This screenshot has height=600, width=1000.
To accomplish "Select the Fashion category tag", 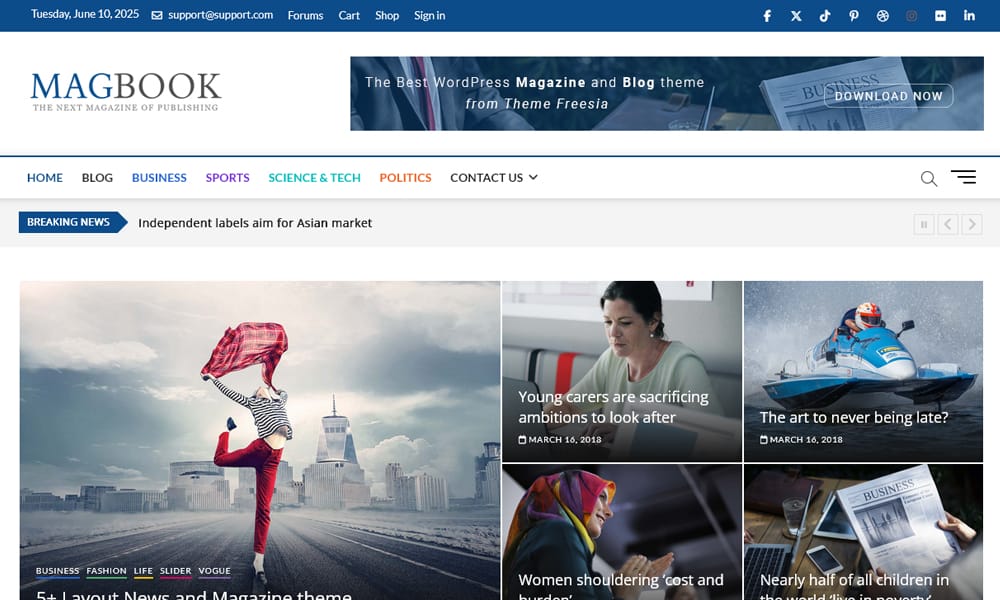I will click(x=106, y=571).
